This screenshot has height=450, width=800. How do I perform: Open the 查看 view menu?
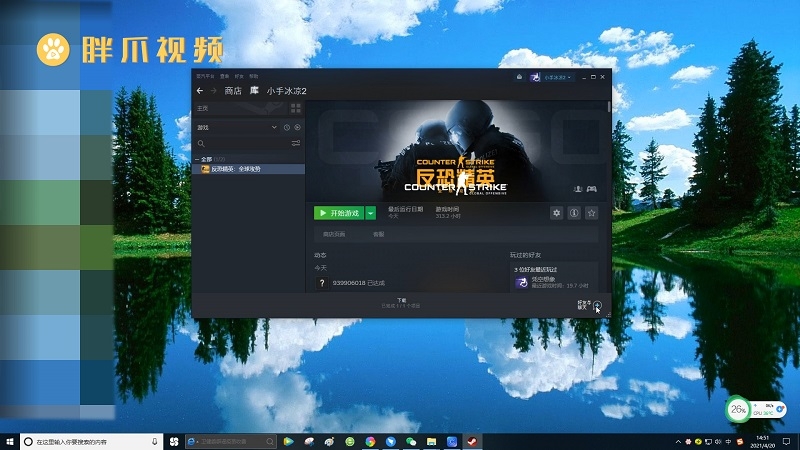tap(224, 77)
